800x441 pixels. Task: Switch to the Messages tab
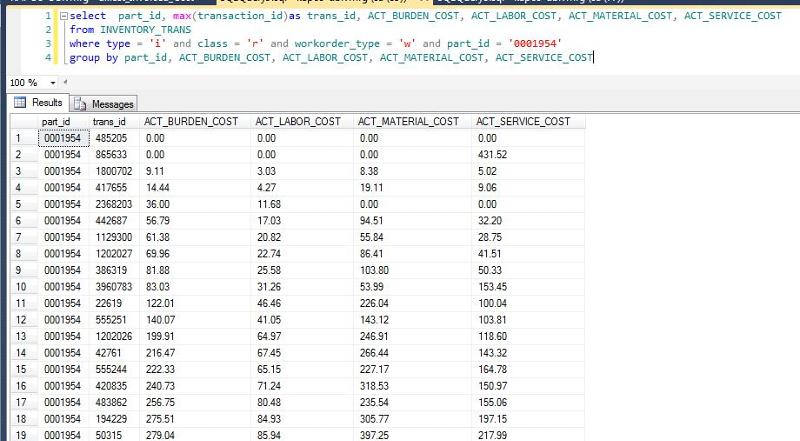pyautogui.click(x=104, y=104)
